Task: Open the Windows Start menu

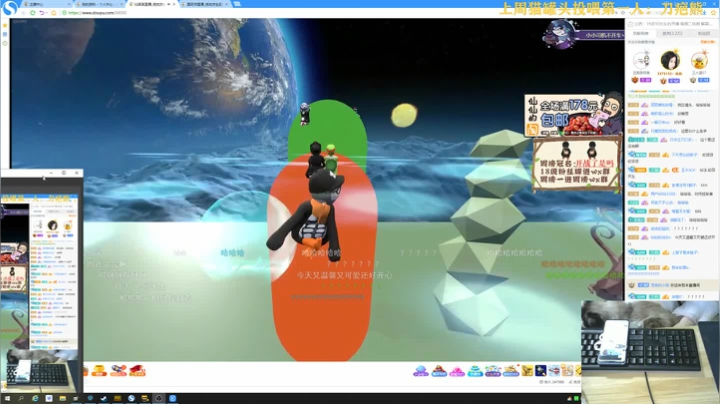Action: pyautogui.click(x=7, y=398)
